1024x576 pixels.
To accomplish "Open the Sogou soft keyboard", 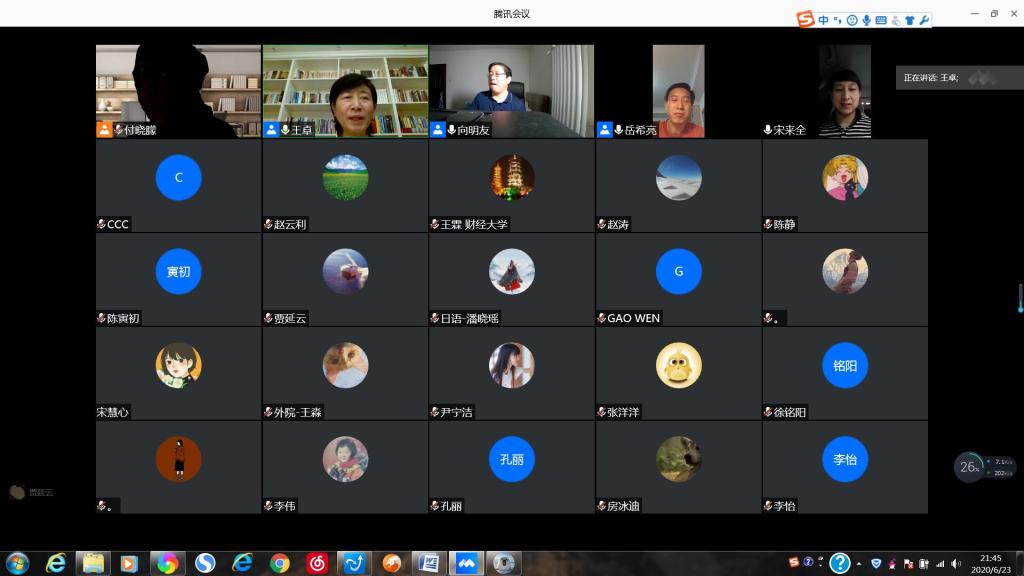I will click(x=881, y=20).
